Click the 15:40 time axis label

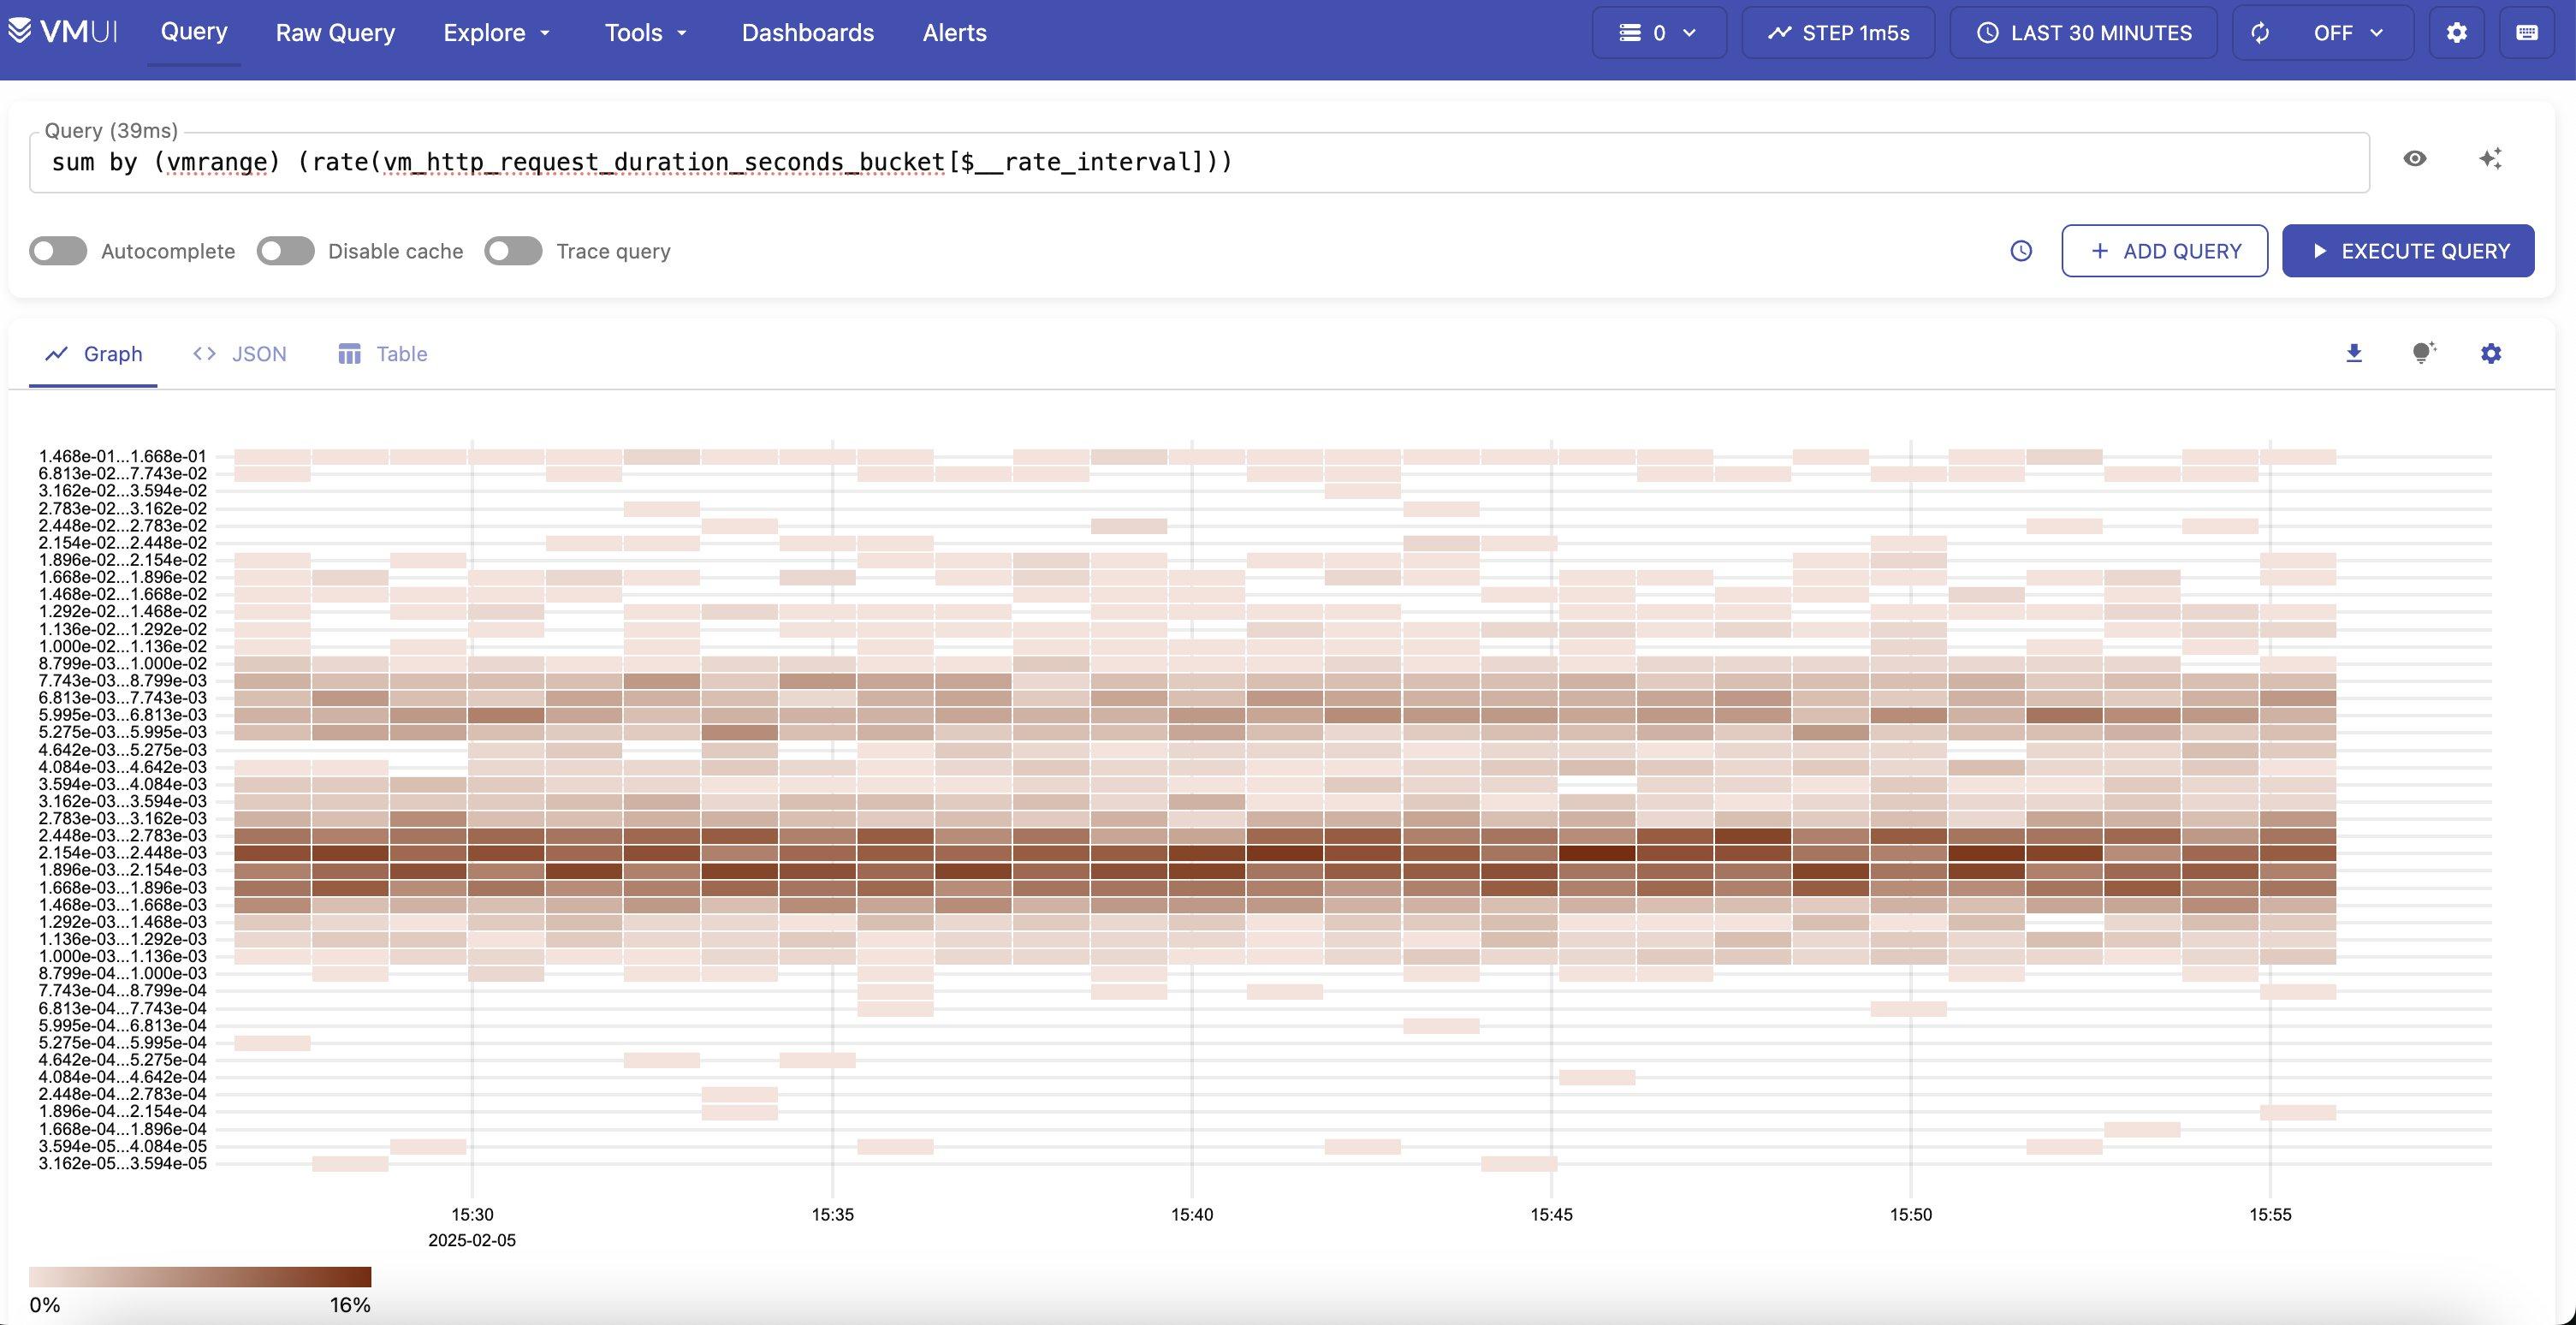click(1192, 1215)
